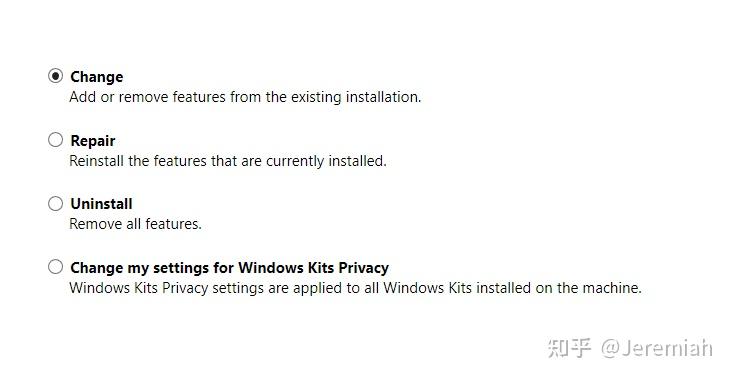Choose the empty circle beside the privacy option
Viewport: 731px width, 378px height.
click(x=55, y=267)
